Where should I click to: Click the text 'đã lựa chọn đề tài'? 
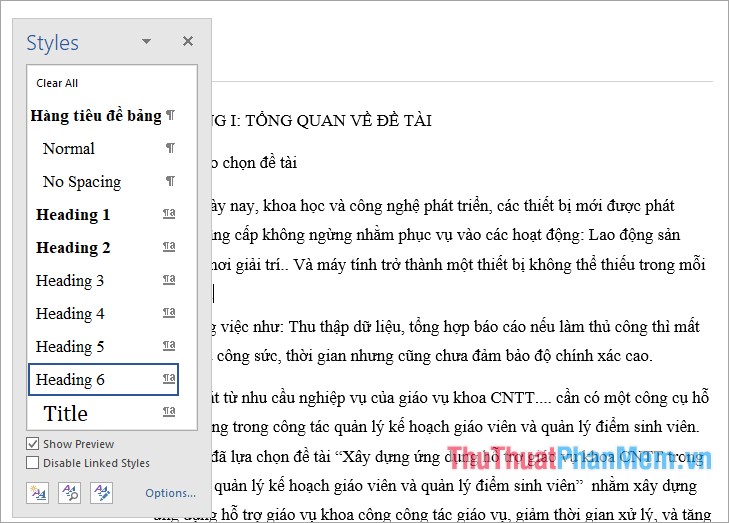coord(271,457)
